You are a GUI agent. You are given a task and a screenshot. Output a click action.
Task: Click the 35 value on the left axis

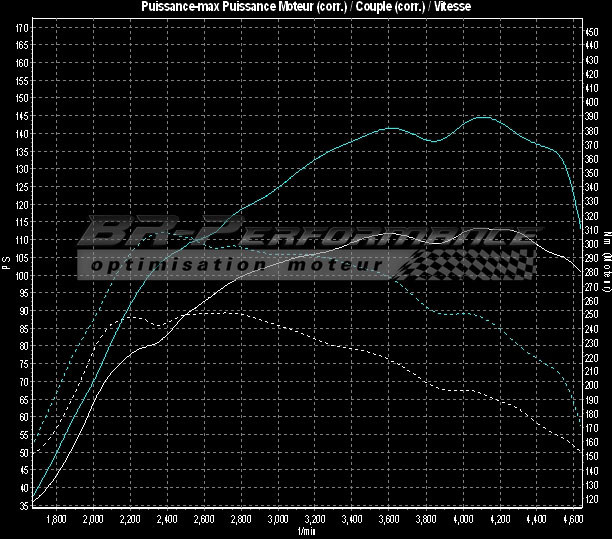(x=22, y=506)
